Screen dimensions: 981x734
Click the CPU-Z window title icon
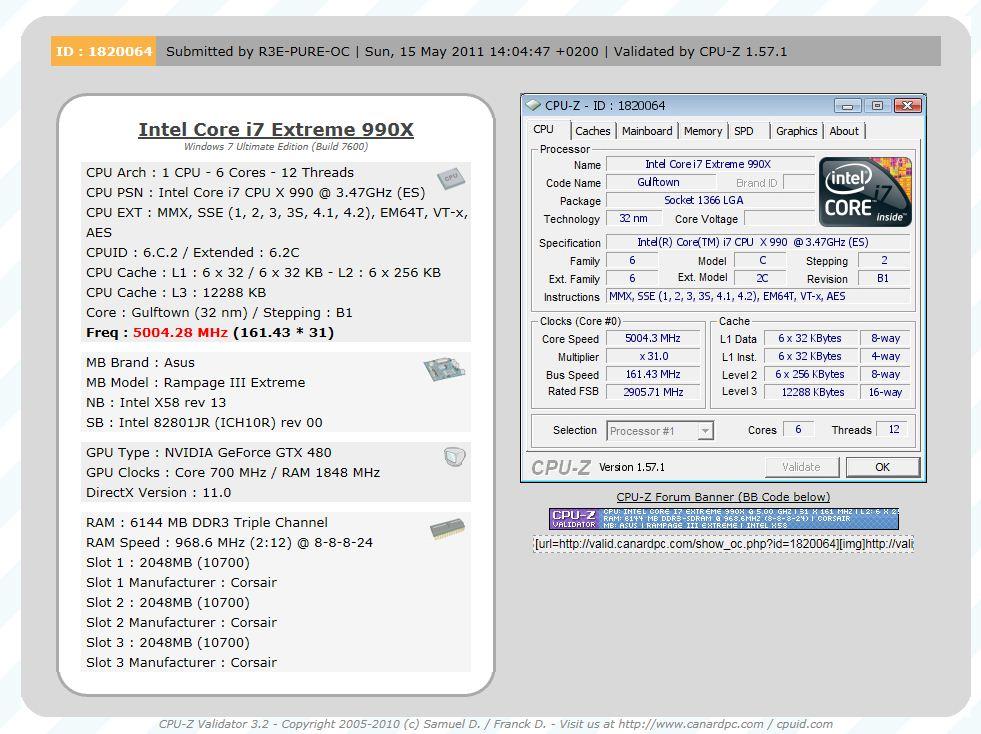pos(533,105)
